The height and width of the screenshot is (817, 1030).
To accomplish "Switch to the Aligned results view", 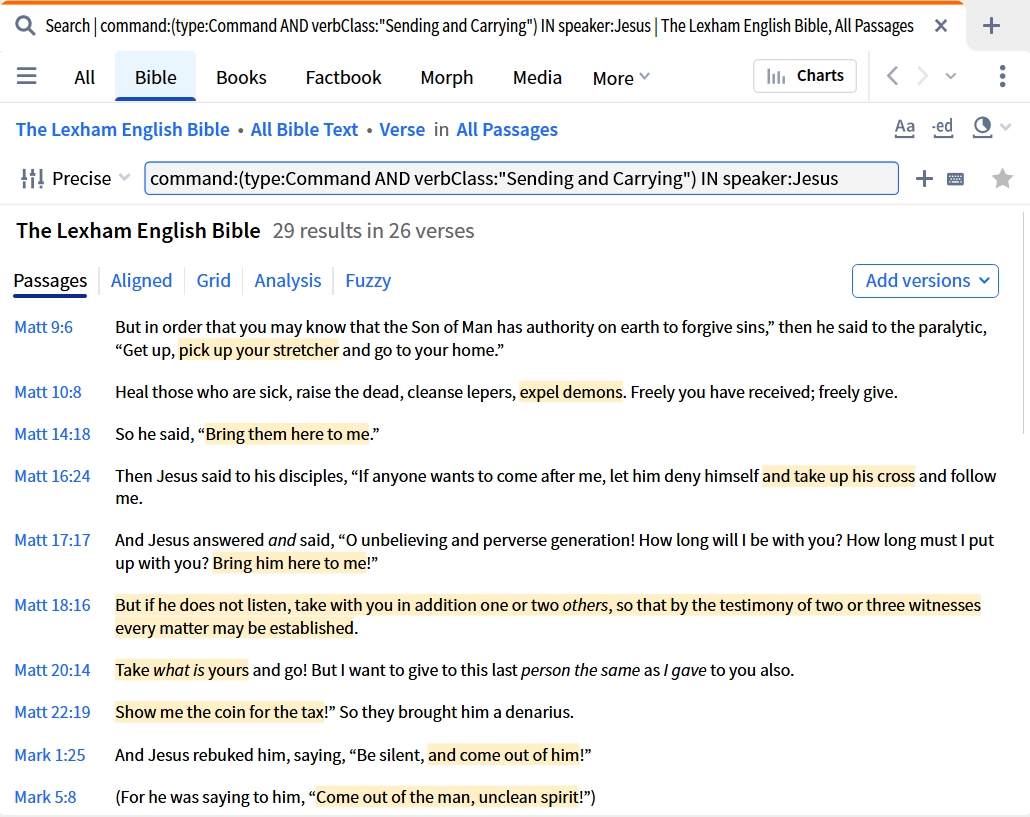I will pos(141,280).
